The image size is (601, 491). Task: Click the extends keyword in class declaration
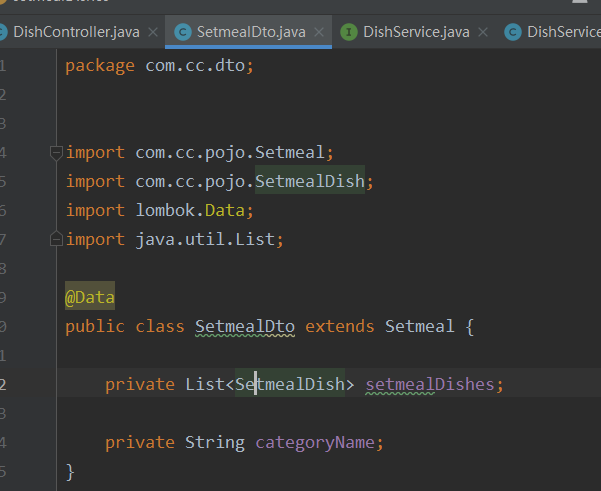coord(340,327)
